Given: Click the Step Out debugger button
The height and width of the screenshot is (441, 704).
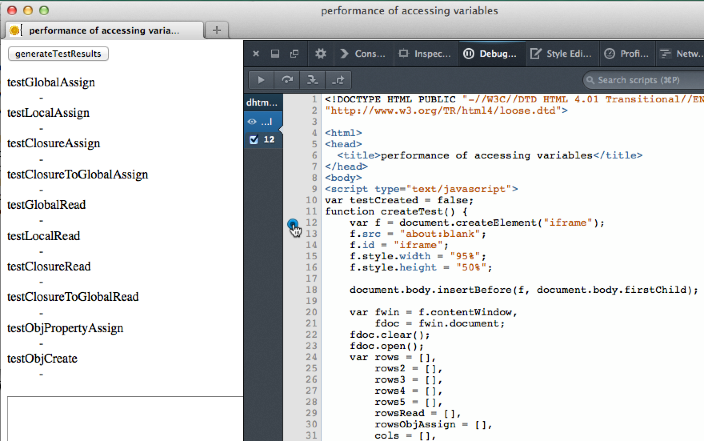Looking at the screenshot, I should (339, 80).
